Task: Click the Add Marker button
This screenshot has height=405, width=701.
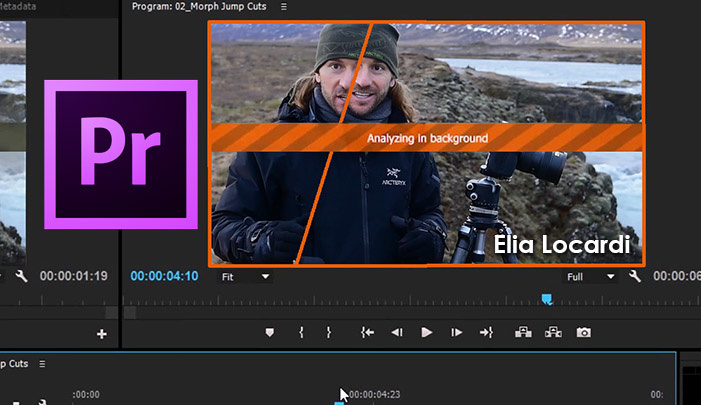Action: (269, 333)
